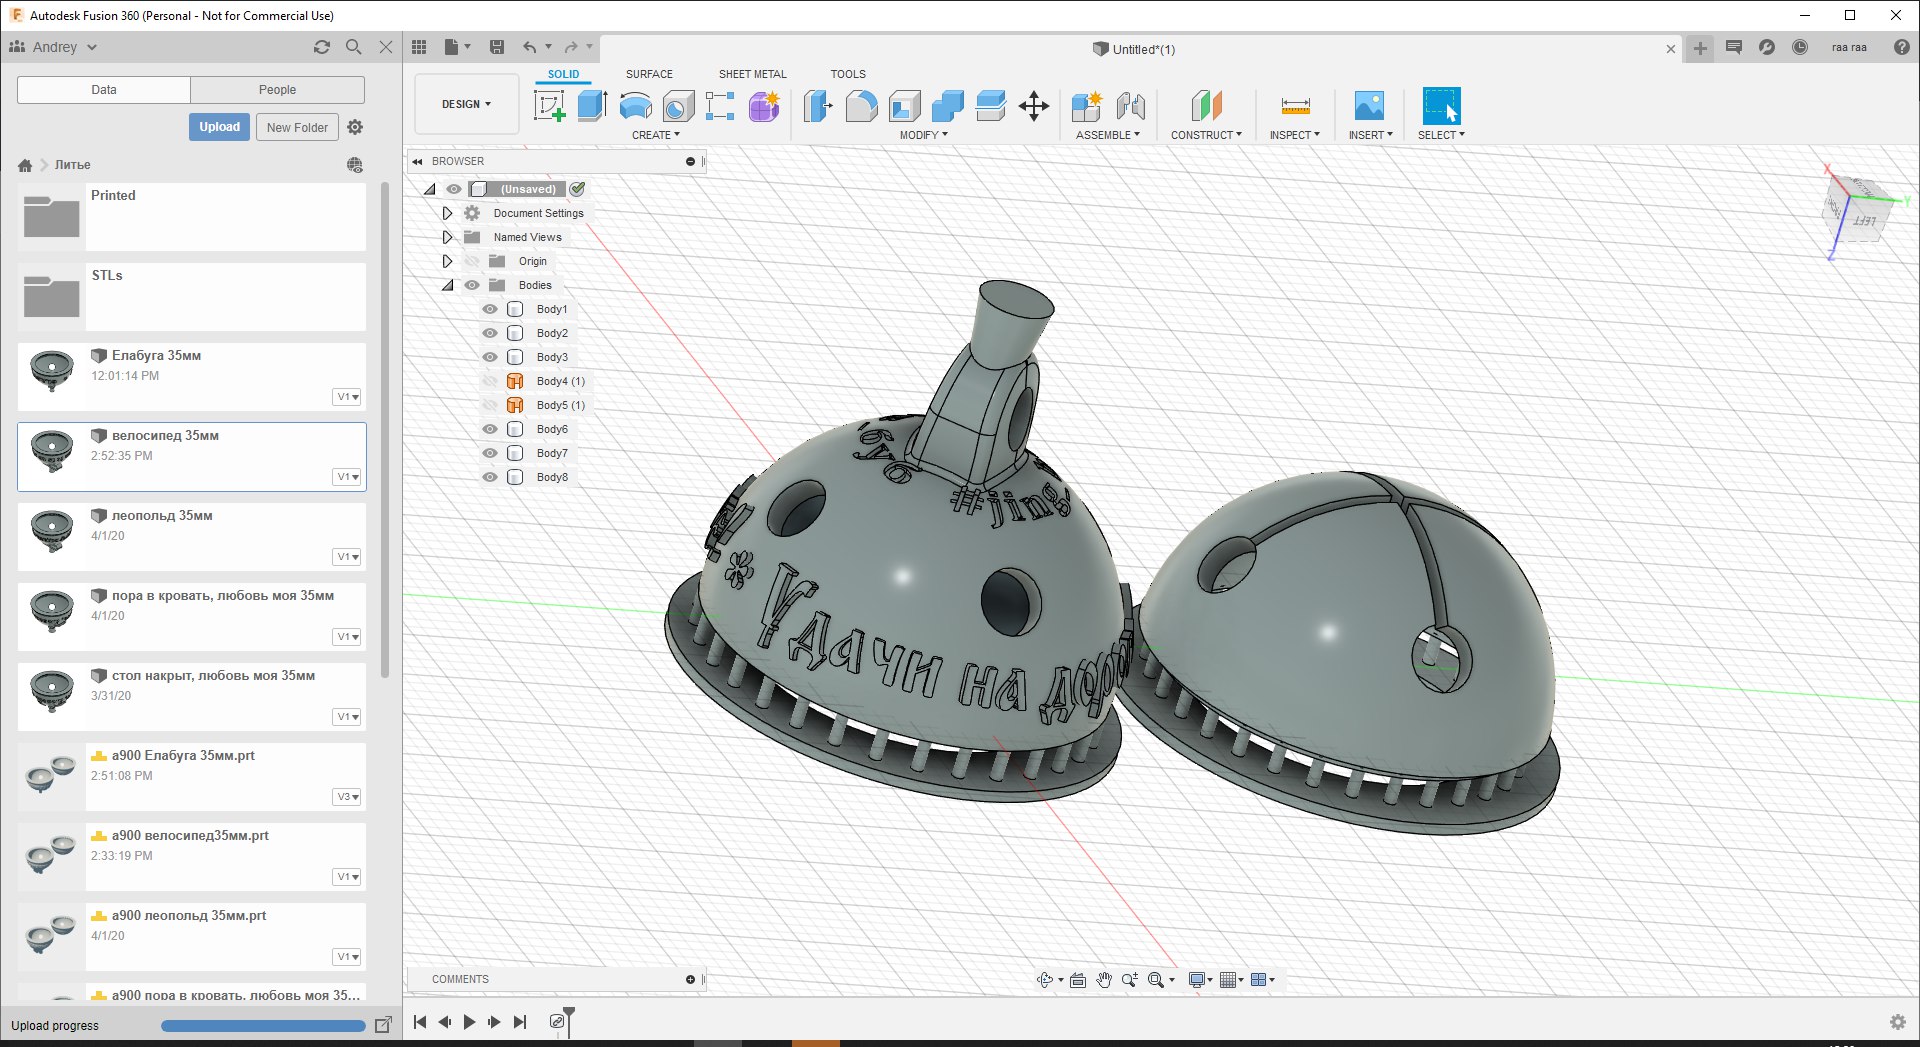Select the Move/Copy arrows tool
Screen dimensions: 1920x1047
(x=1034, y=106)
